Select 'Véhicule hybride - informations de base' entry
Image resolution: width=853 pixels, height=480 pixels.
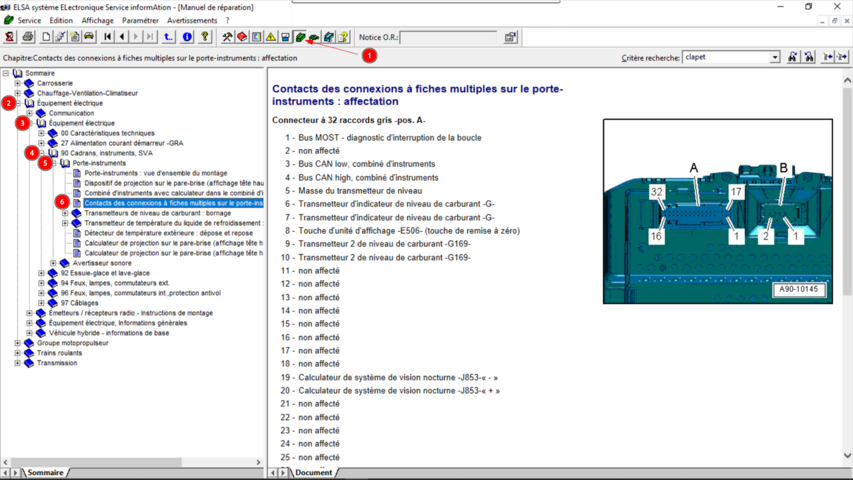[x=109, y=333]
